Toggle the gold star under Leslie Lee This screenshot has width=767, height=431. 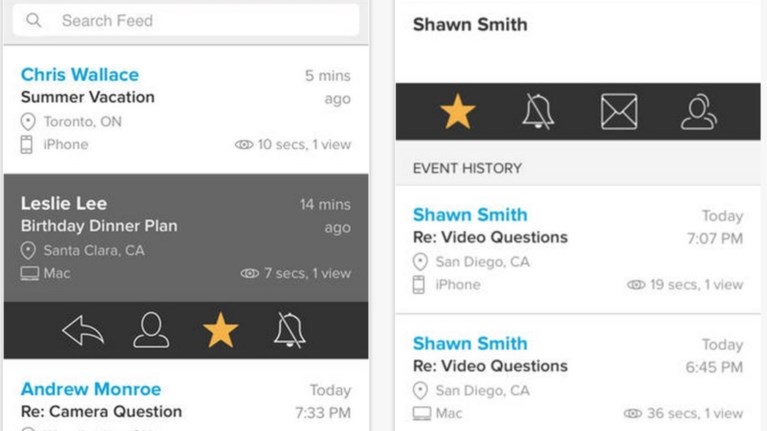220,330
